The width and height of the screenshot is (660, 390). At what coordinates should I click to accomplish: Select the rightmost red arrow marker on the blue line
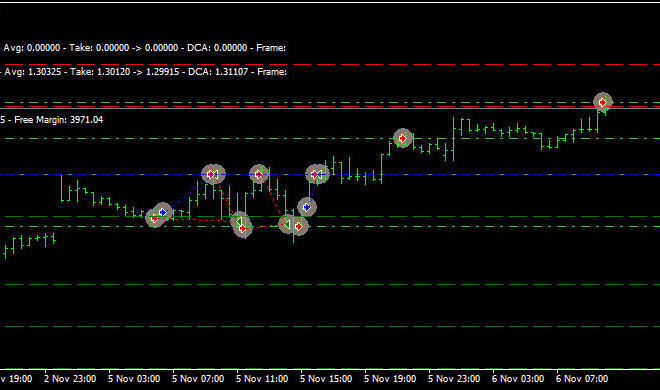(x=315, y=174)
